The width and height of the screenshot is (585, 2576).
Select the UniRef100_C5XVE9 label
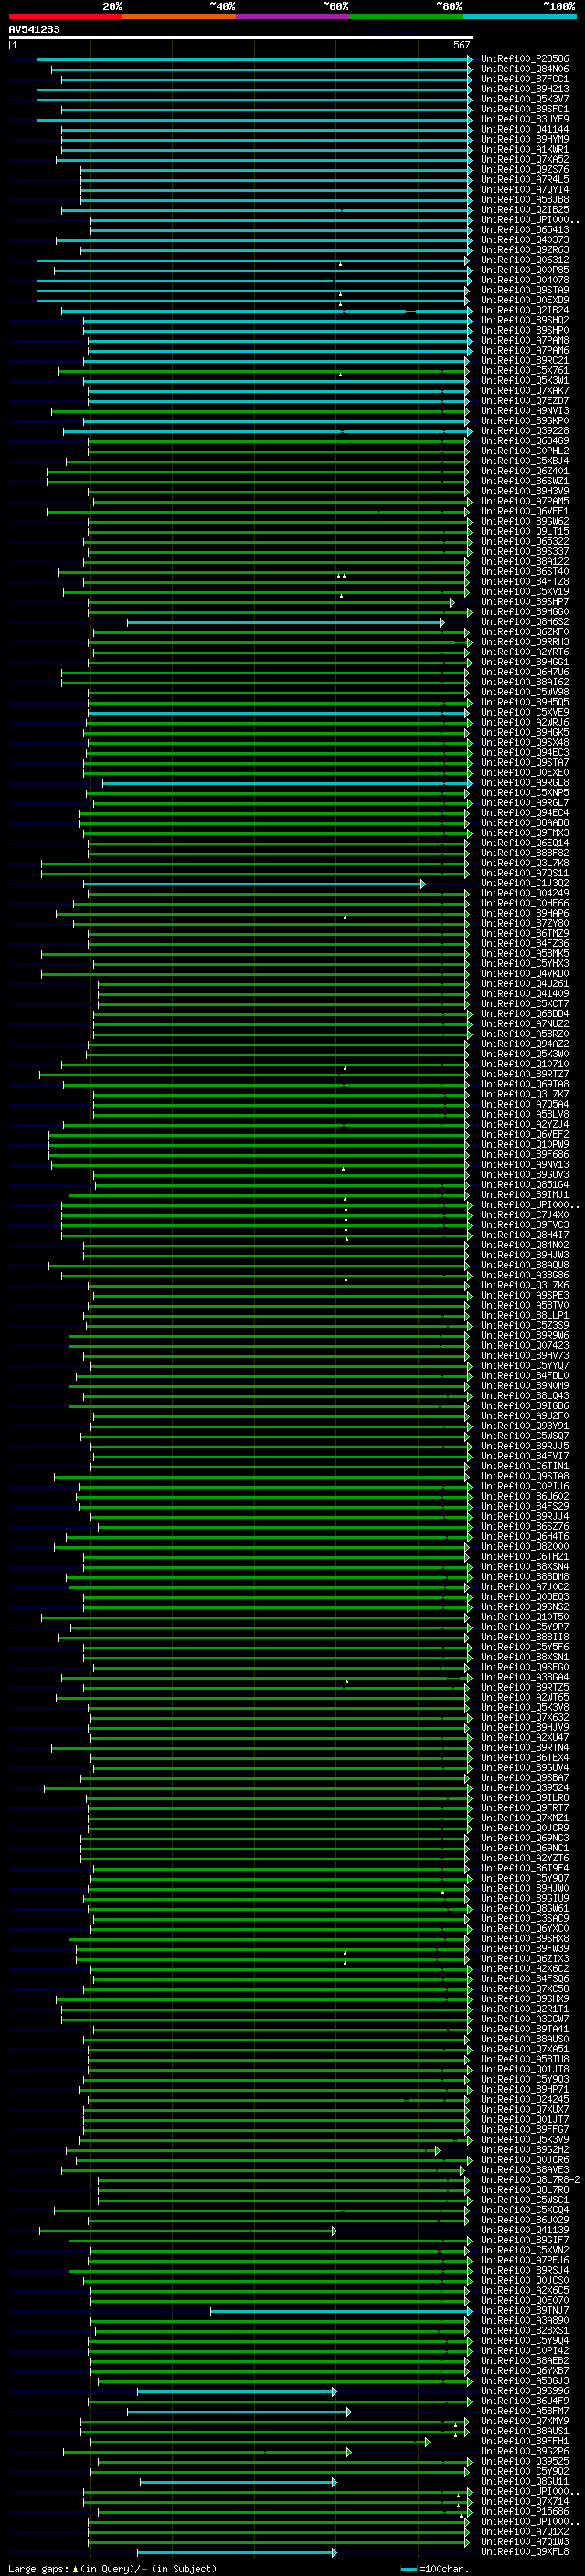[524, 713]
